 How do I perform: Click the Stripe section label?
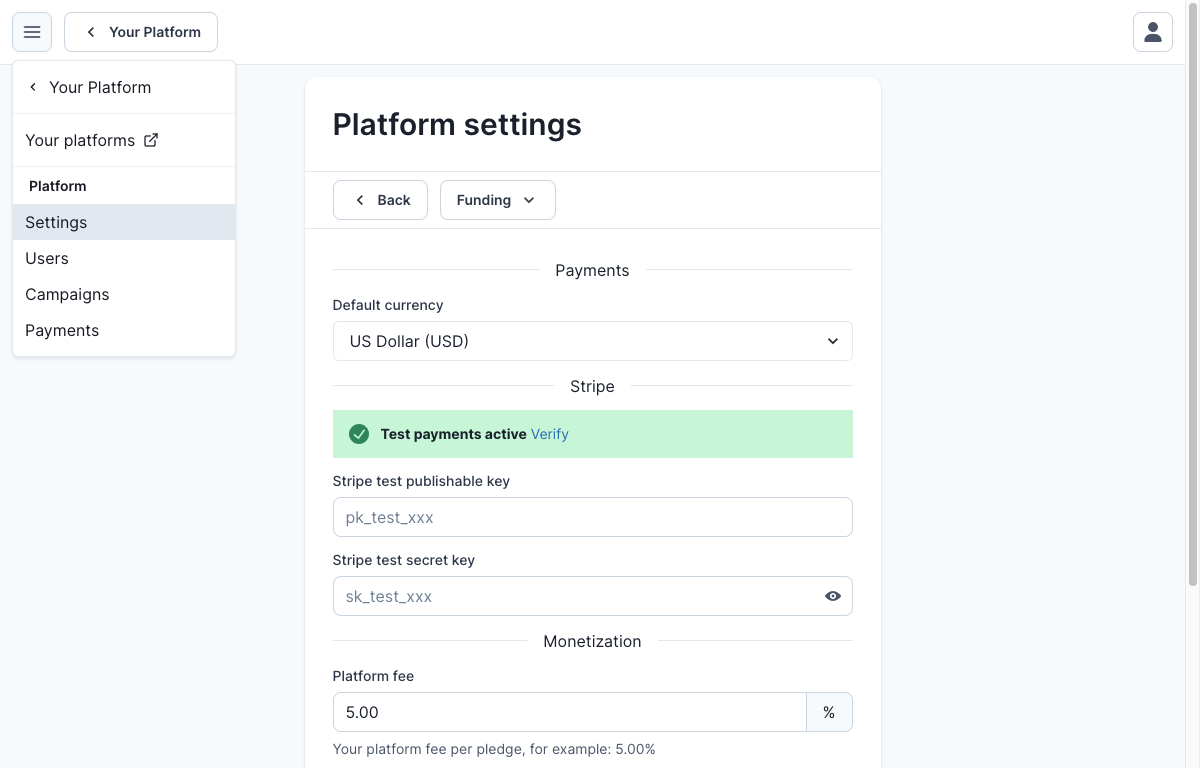(x=592, y=386)
